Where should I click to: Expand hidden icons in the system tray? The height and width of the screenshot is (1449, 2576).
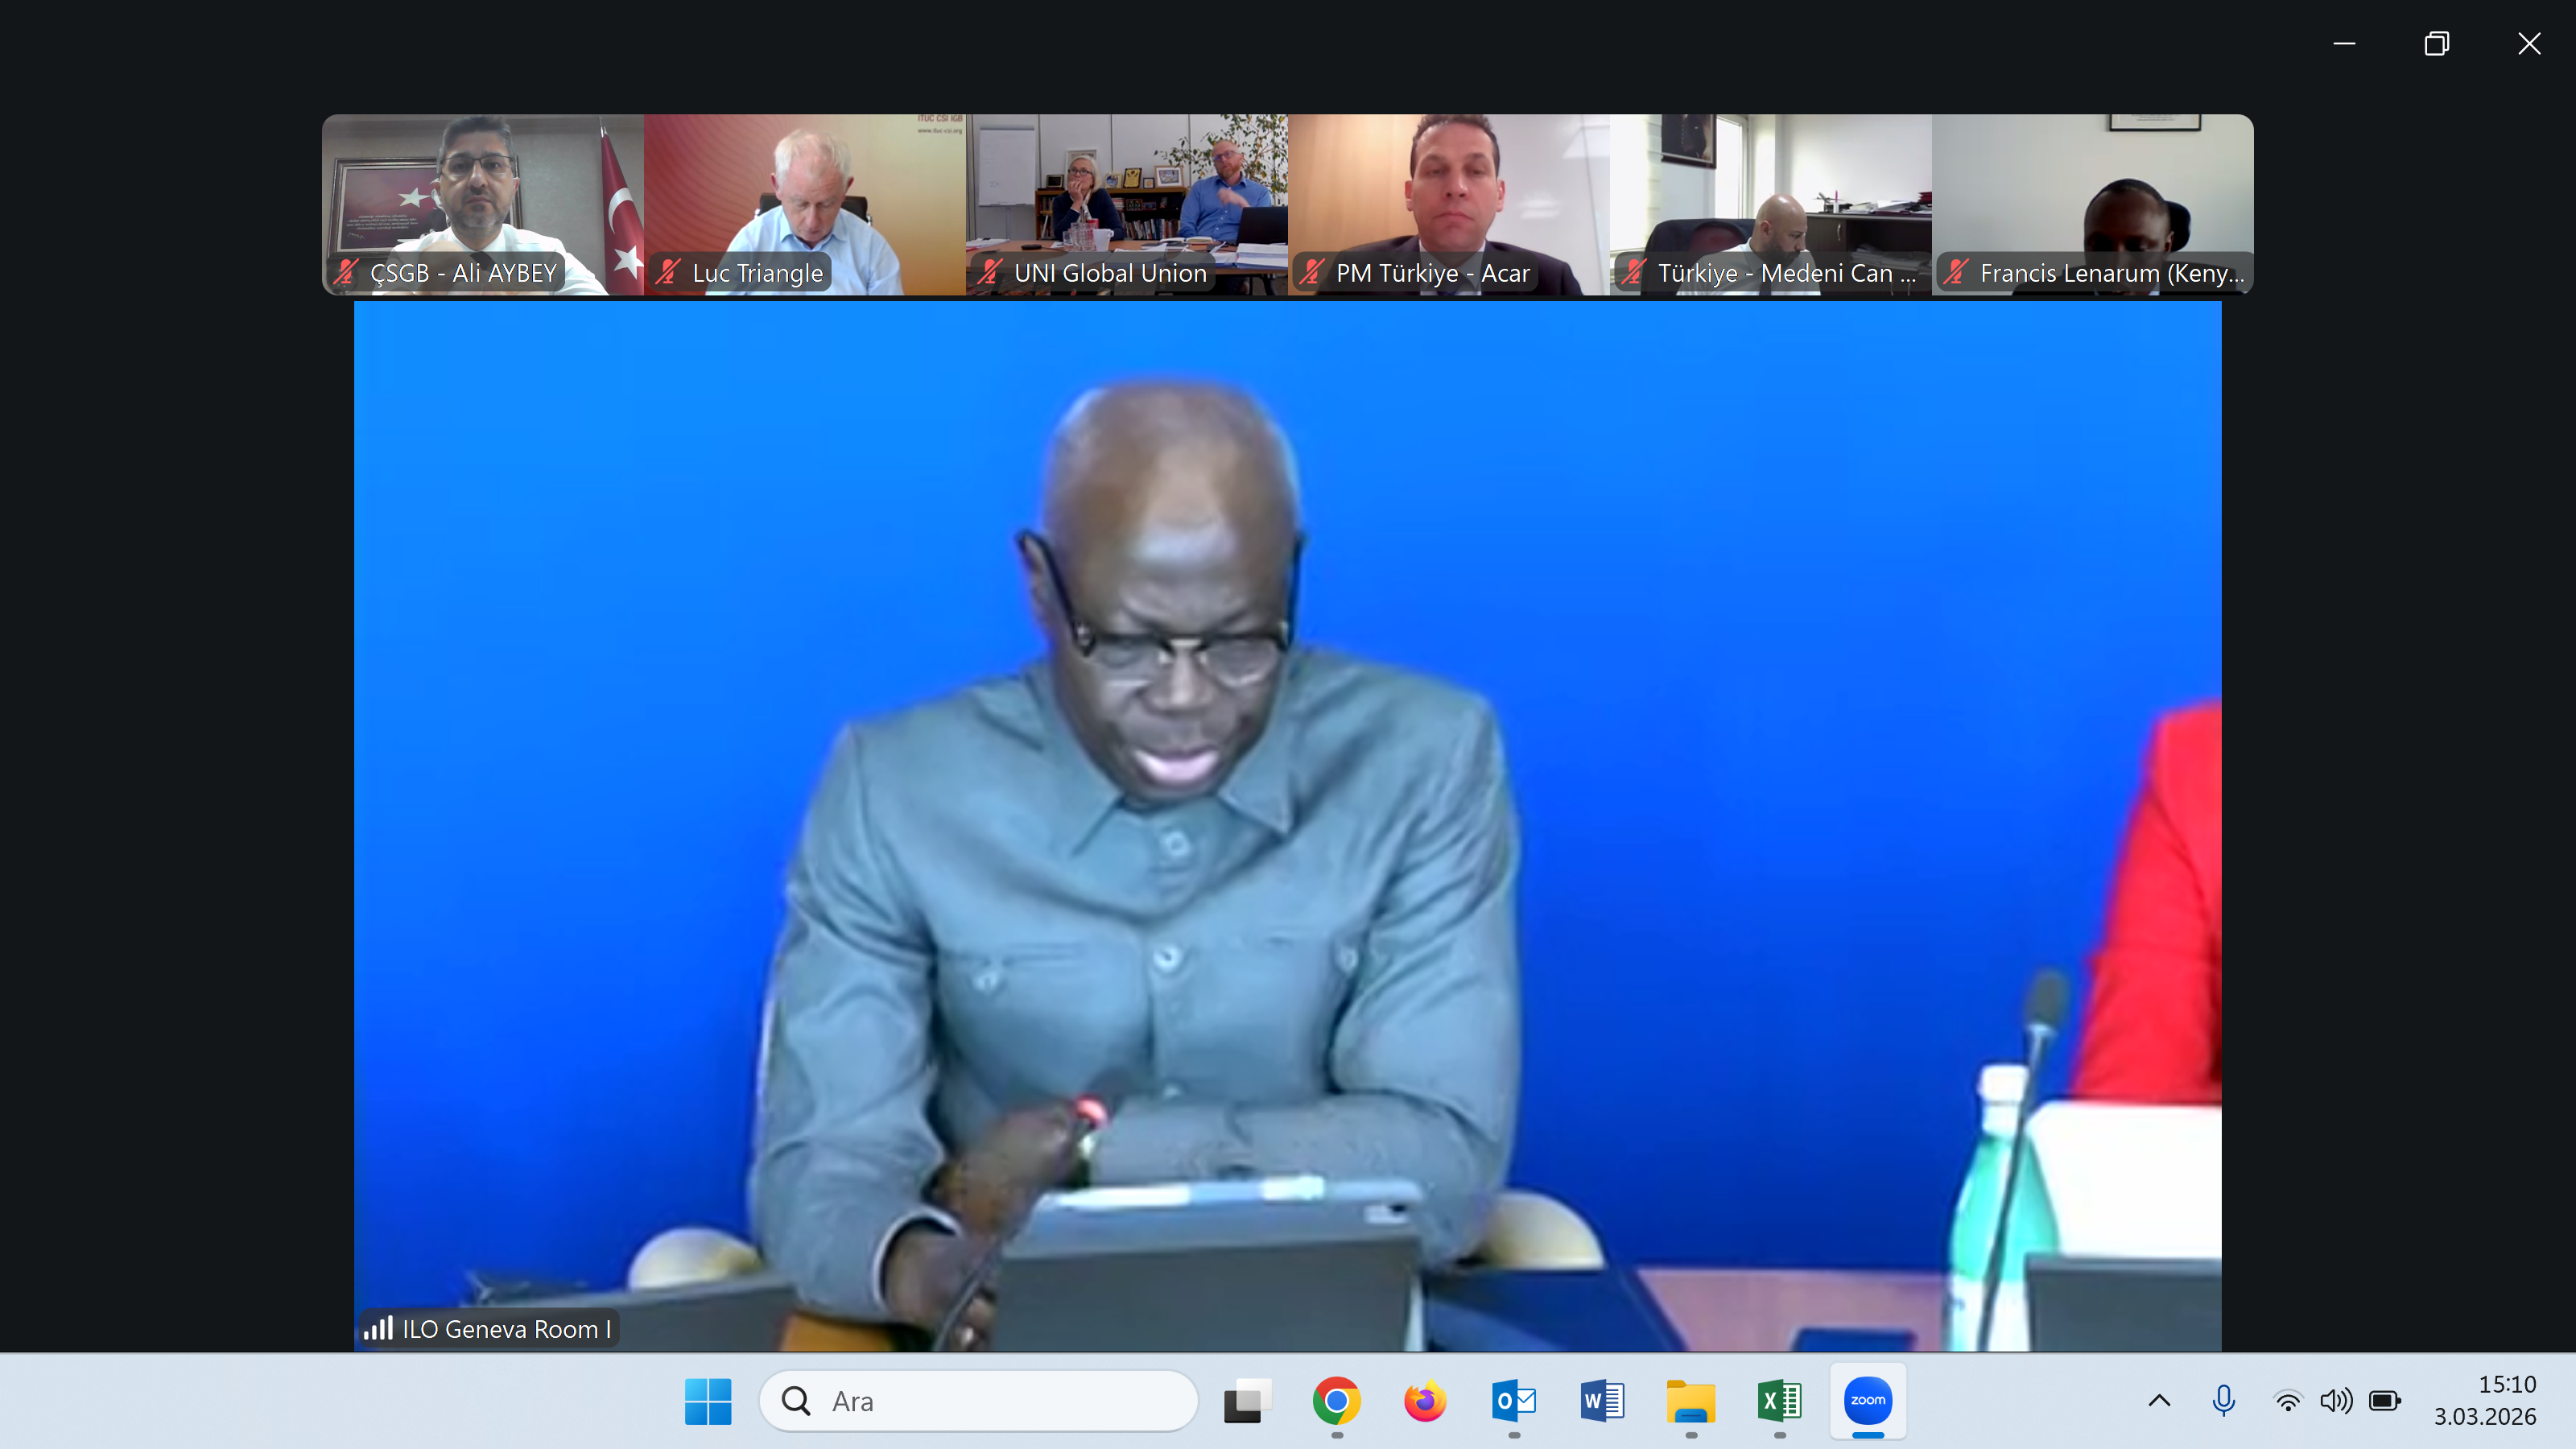click(2160, 1401)
